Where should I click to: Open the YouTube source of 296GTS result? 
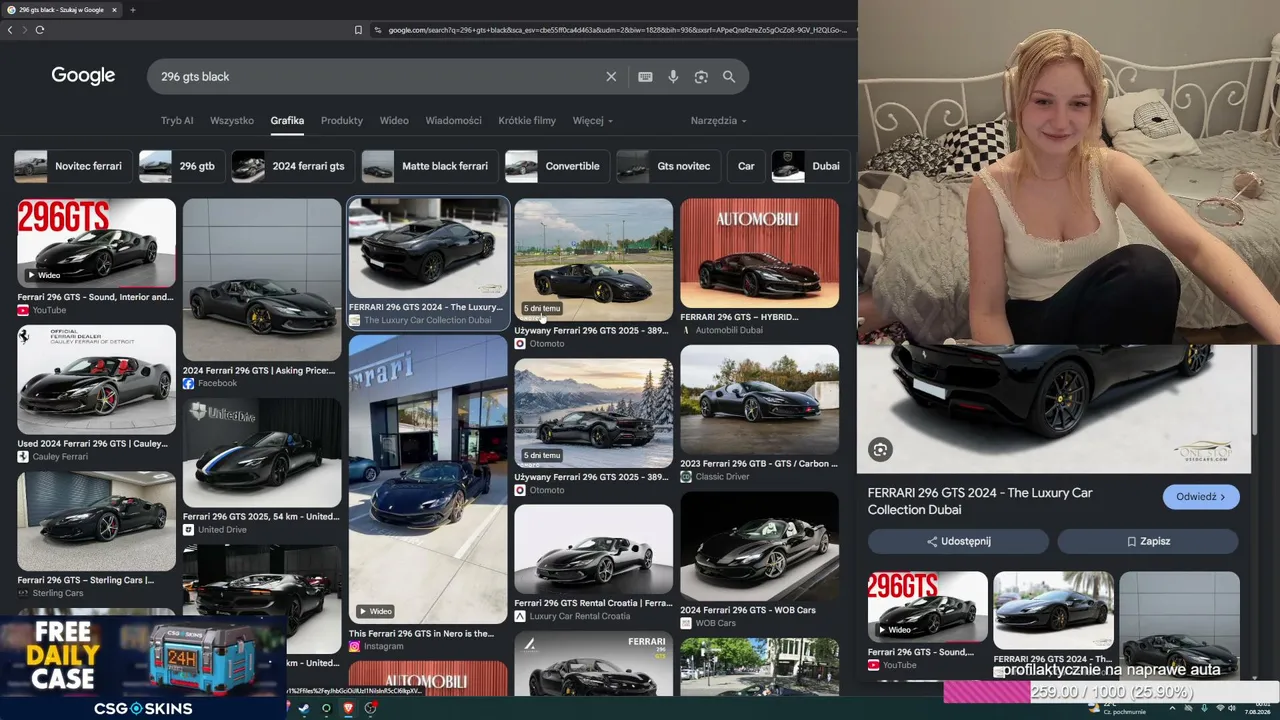coord(42,310)
